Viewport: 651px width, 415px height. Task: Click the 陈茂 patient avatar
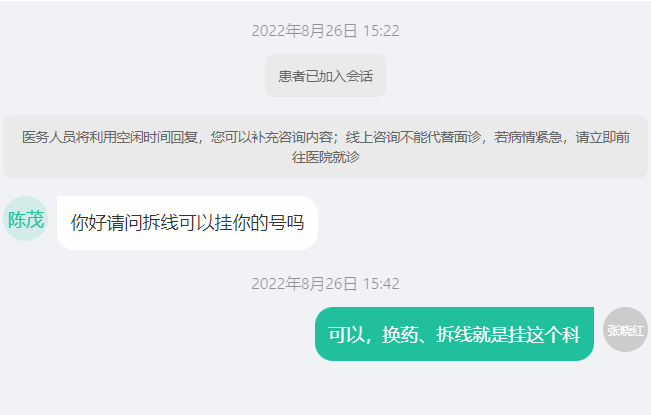tap(26, 219)
